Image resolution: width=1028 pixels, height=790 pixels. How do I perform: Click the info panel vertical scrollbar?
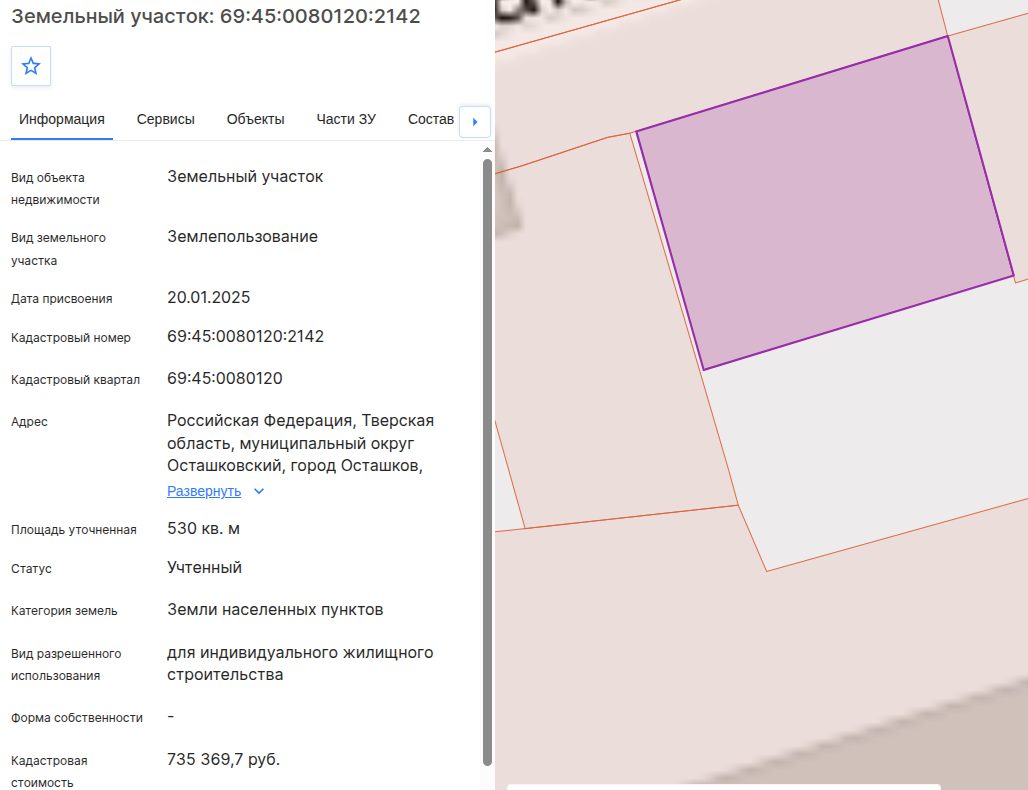point(487,462)
